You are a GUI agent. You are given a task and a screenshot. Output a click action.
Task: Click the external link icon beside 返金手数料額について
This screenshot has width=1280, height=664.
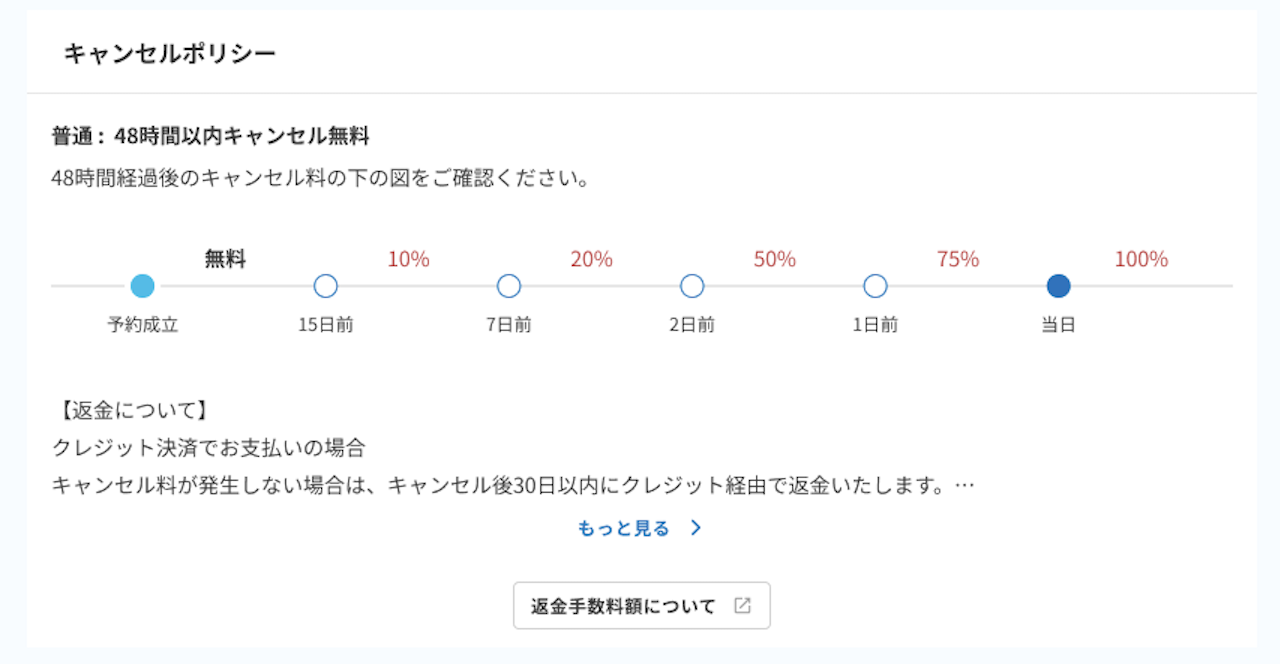742,605
